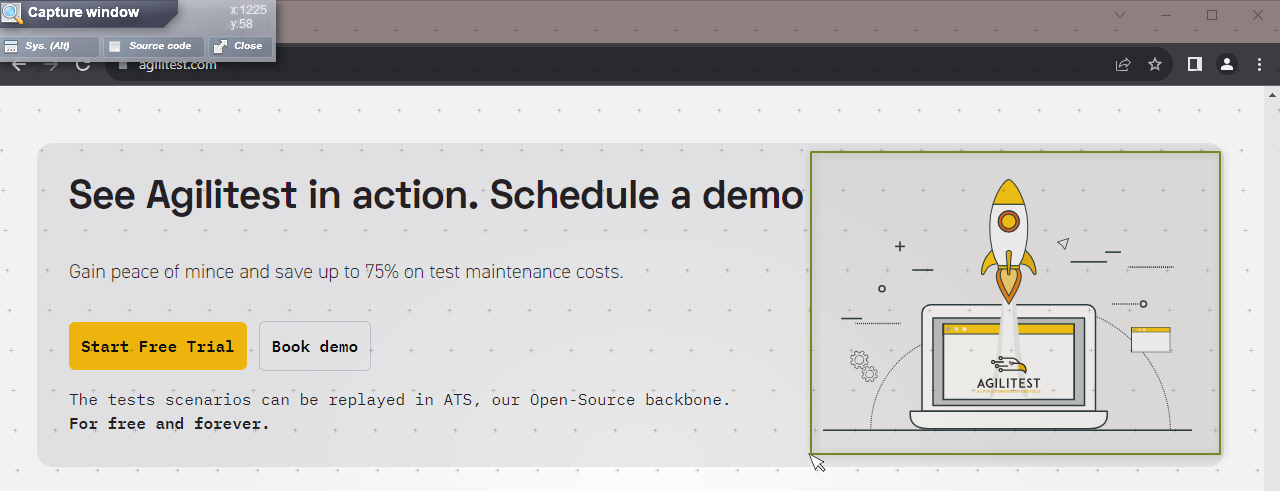
Task: Click the 'See Agilitest in action' heading
Action: click(436, 196)
